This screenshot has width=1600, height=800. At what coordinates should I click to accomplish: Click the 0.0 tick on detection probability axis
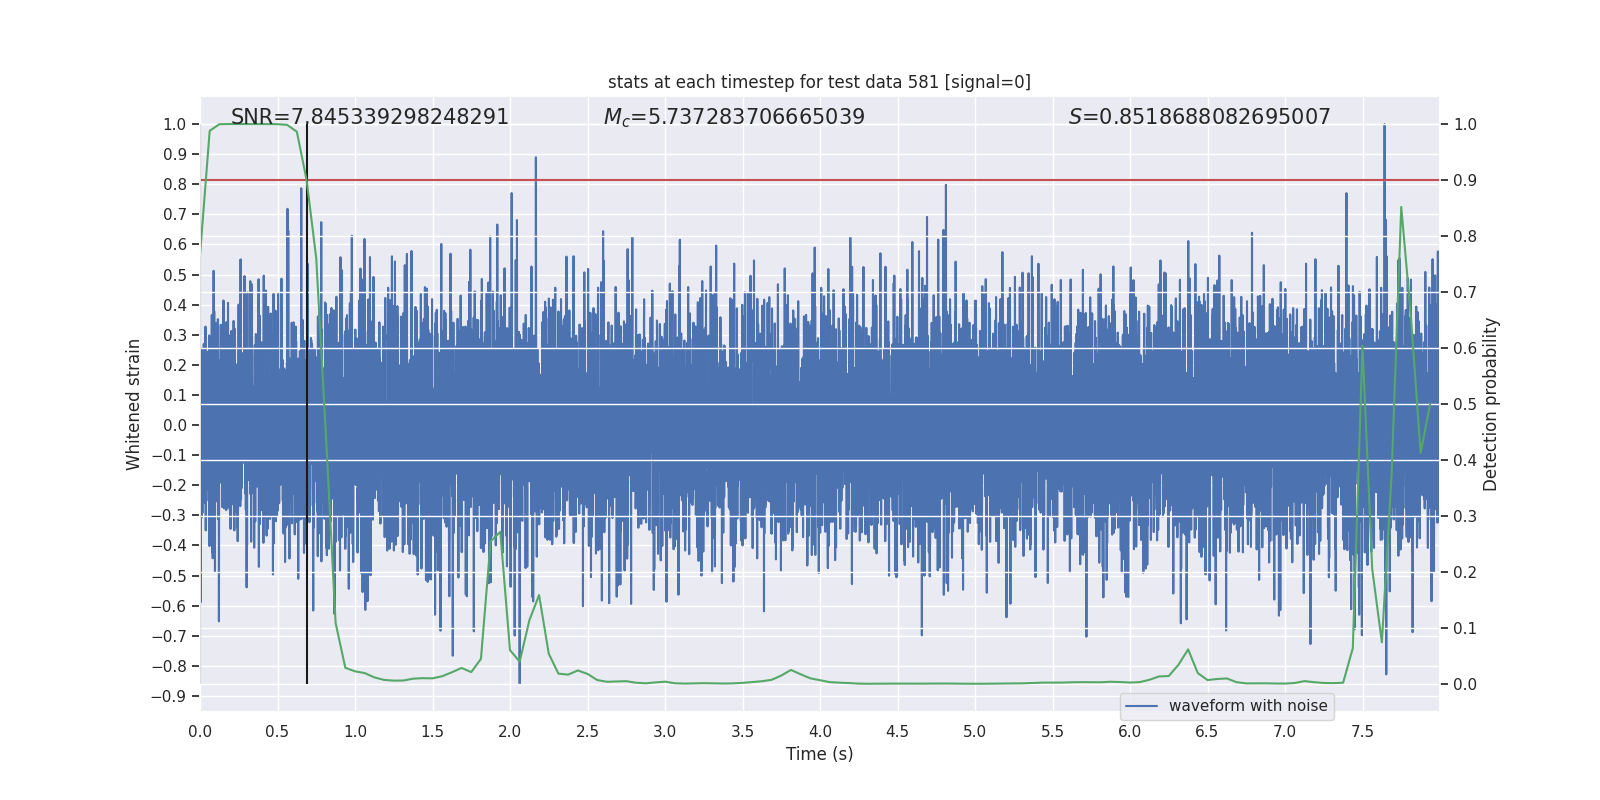(1465, 685)
